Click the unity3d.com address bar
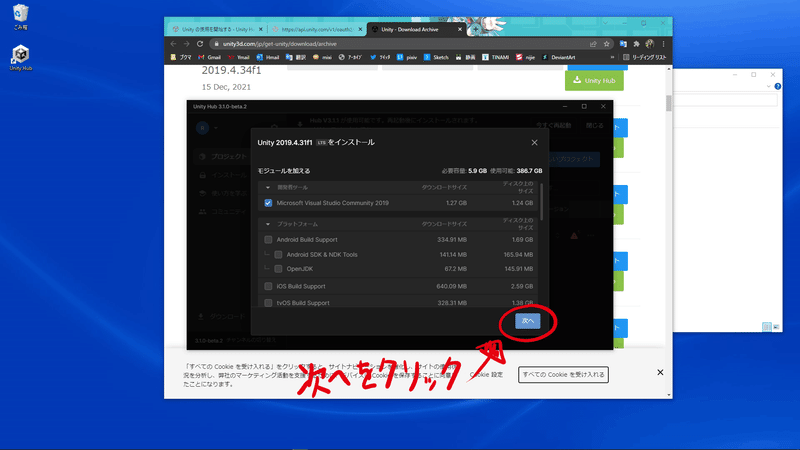Screen dimensions: 800x450 (398, 44)
